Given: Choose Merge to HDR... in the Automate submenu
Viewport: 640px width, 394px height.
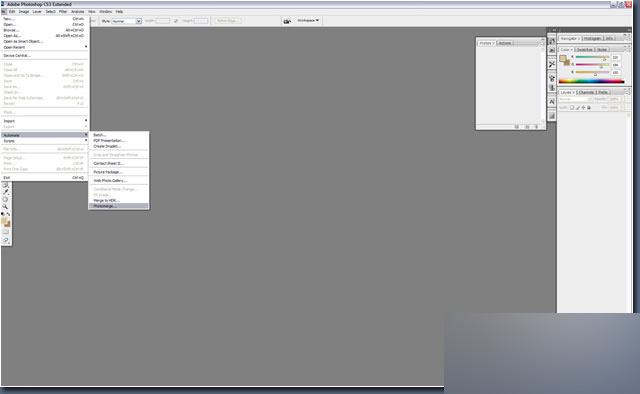Looking at the screenshot, I should [119, 200].
